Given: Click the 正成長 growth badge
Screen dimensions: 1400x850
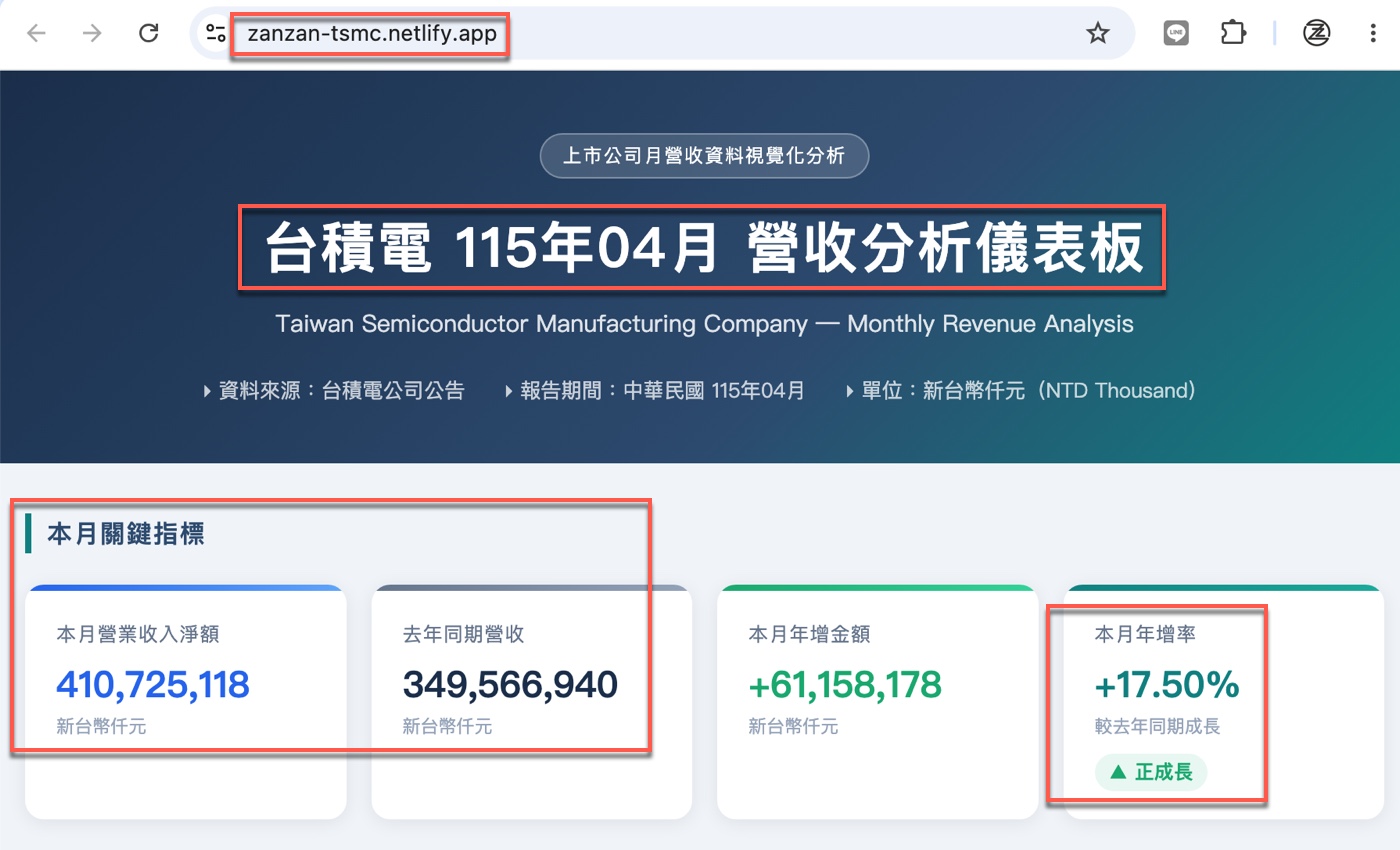Looking at the screenshot, I should (1151, 772).
